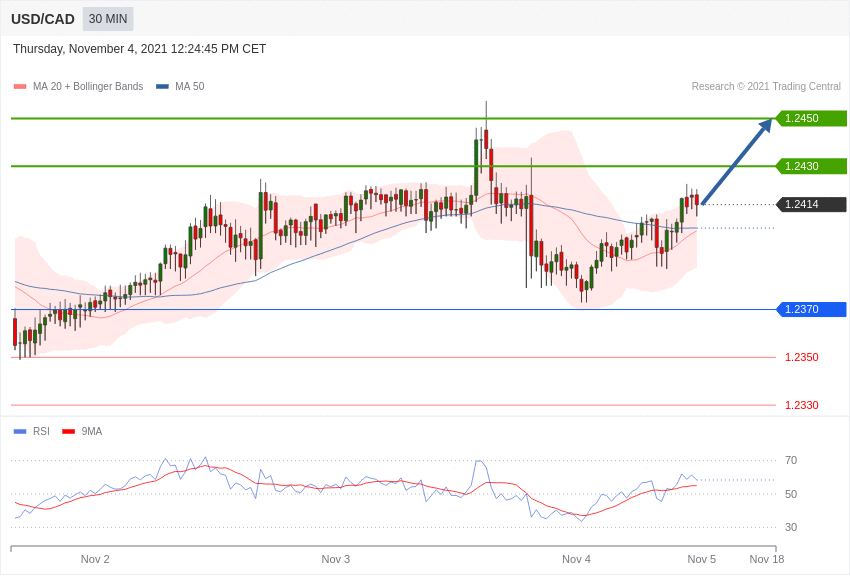Select the 1.2430 green resistance label
The width and height of the screenshot is (850, 576).
click(x=812, y=166)
